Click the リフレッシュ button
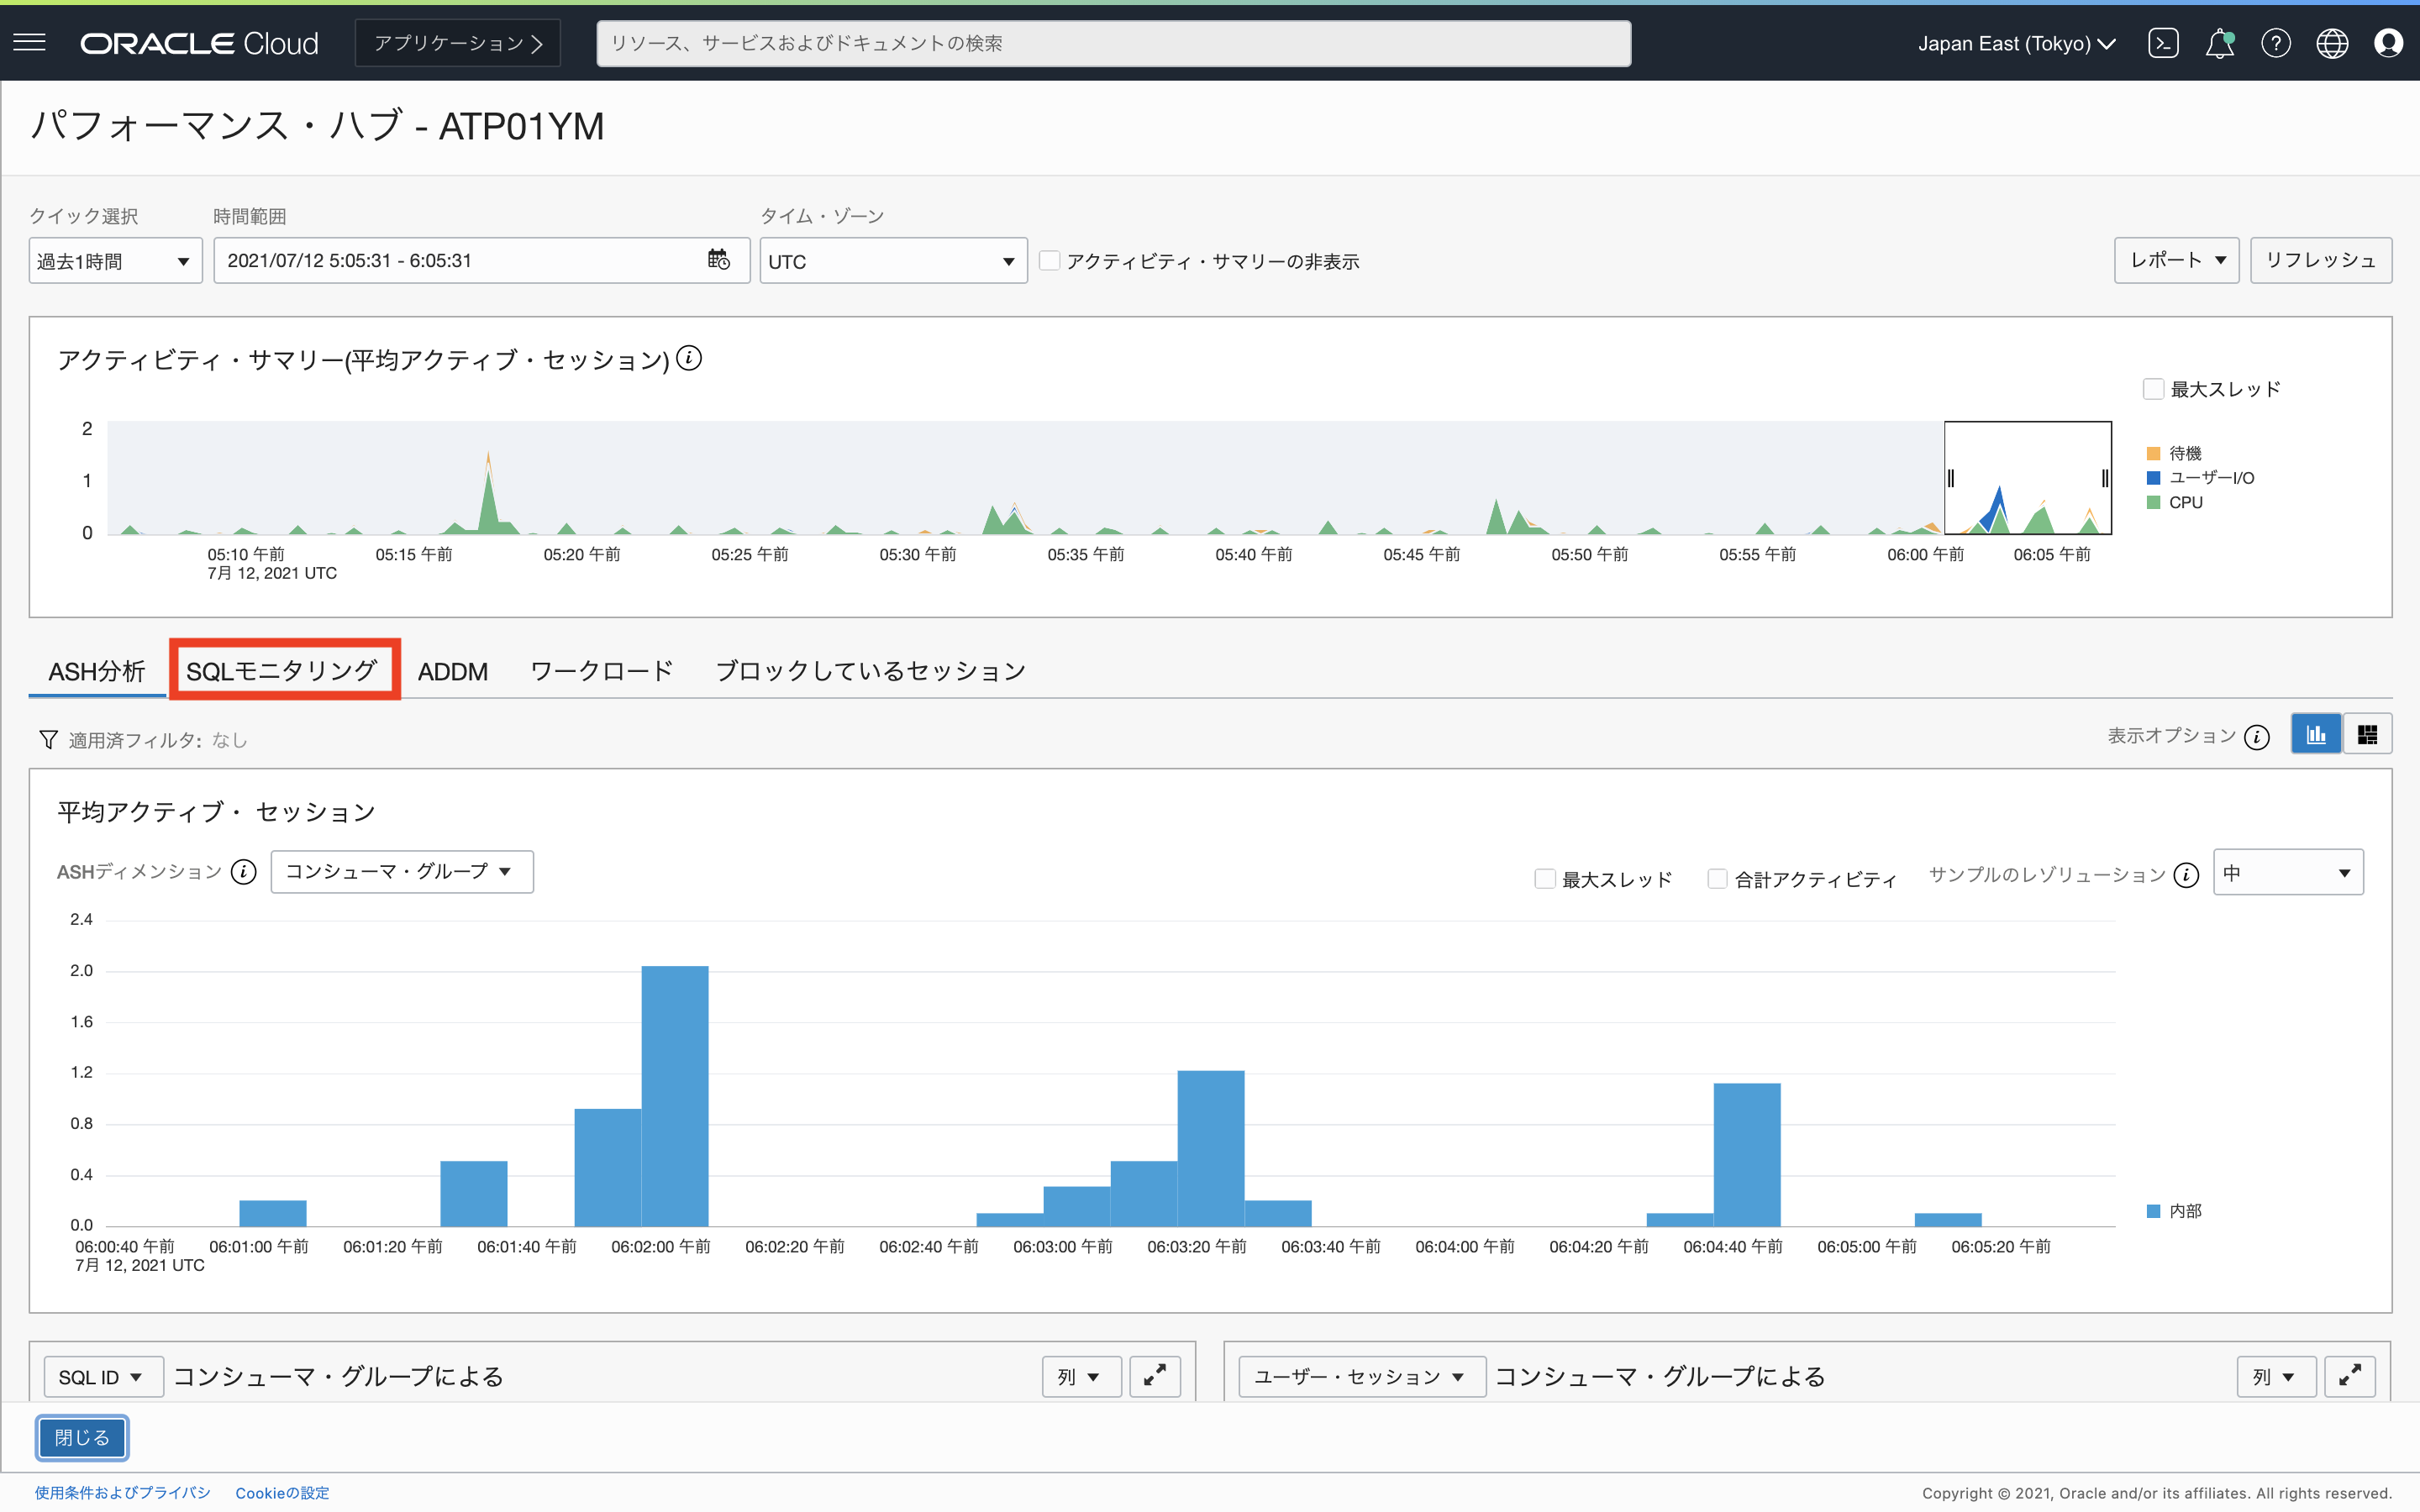 [2320, 260]
